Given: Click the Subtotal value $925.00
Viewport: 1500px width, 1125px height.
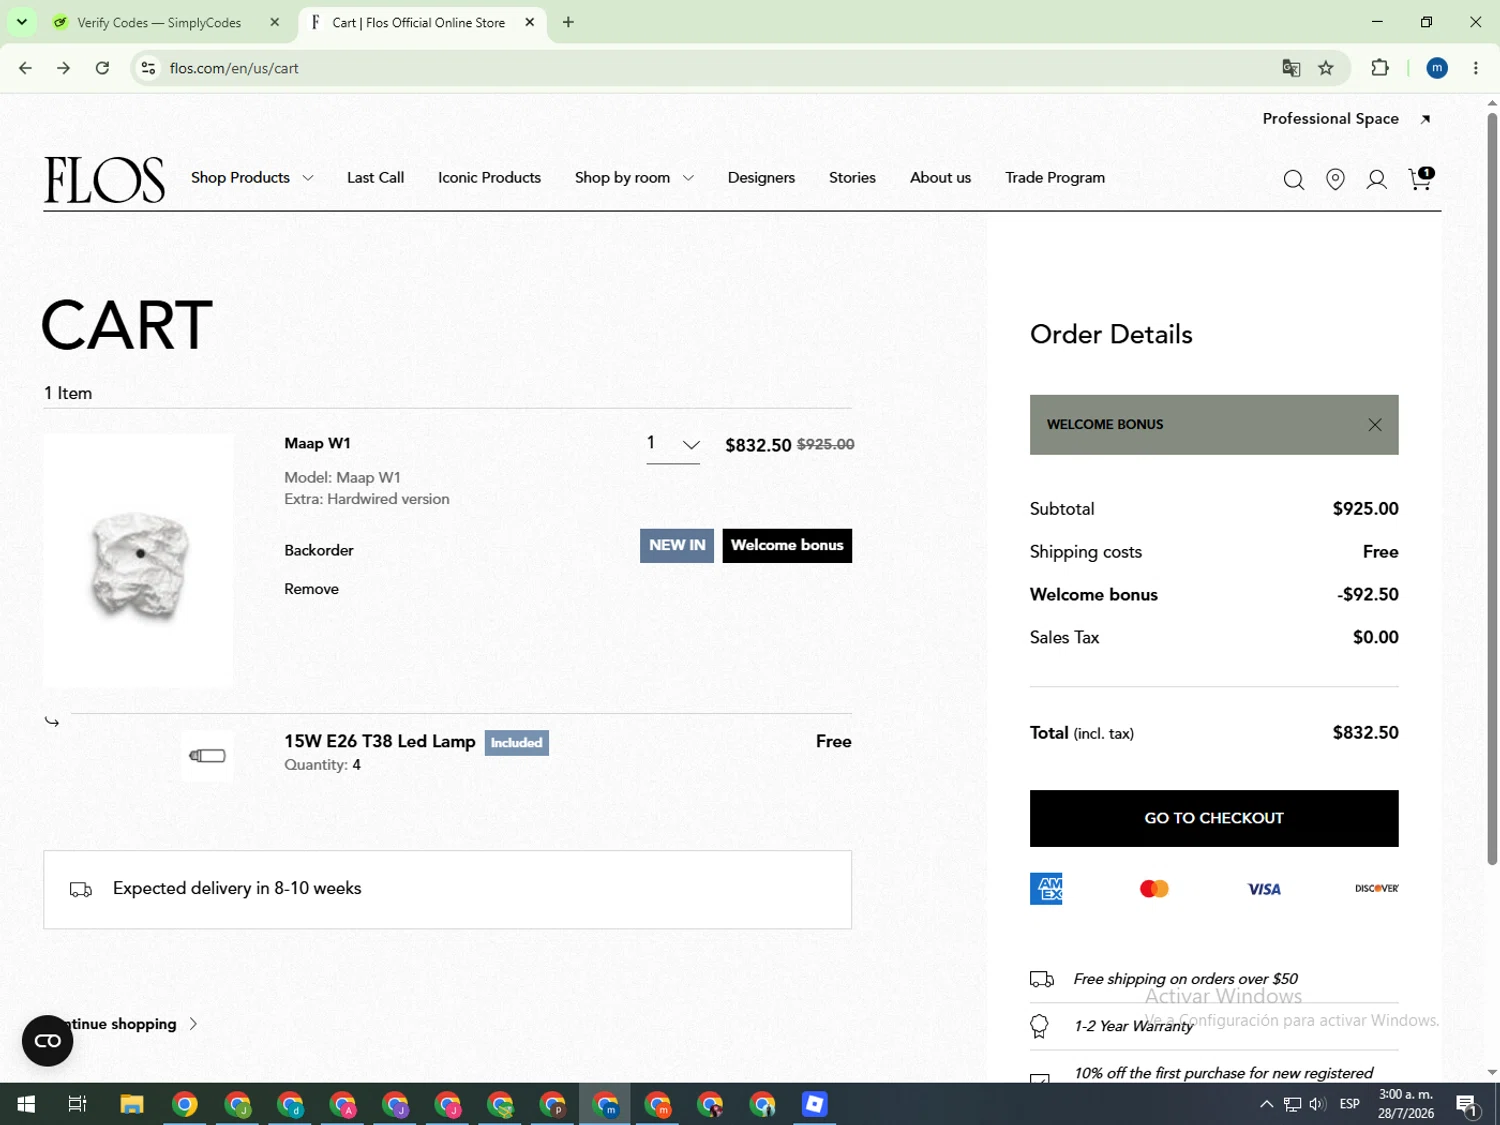Looking at the screenshot, I should pos(1365,509).
